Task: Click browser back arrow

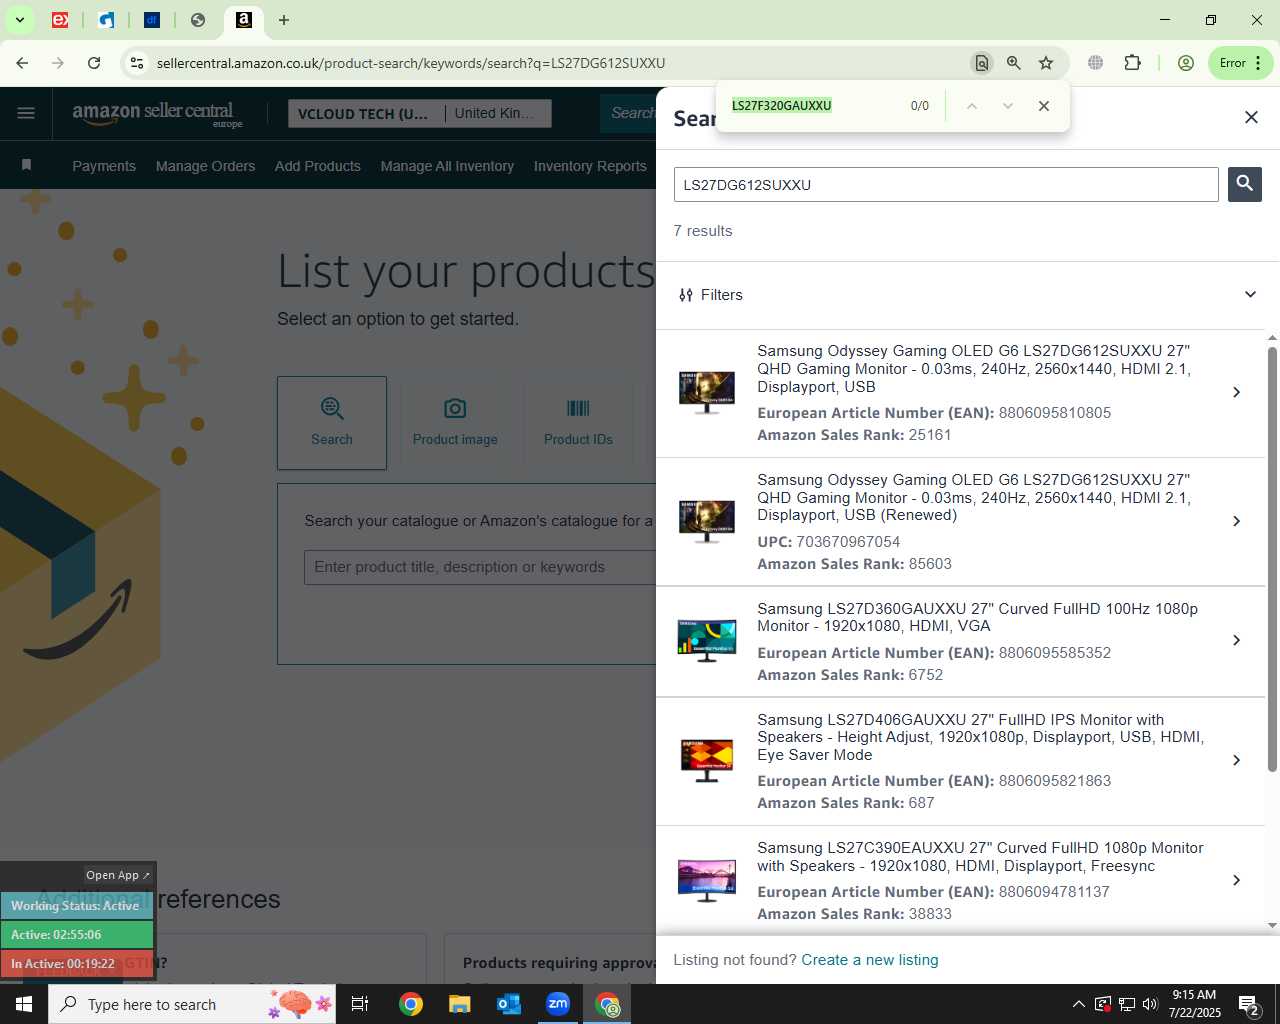Action: [22, 63]
